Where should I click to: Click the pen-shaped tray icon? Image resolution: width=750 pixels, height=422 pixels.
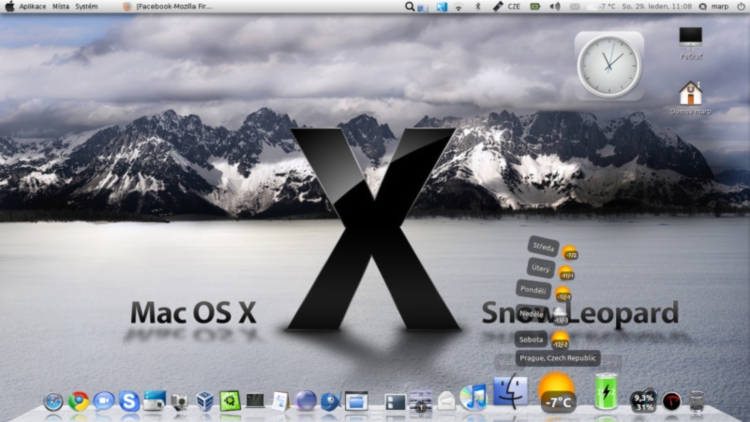[x=498, y=7]
